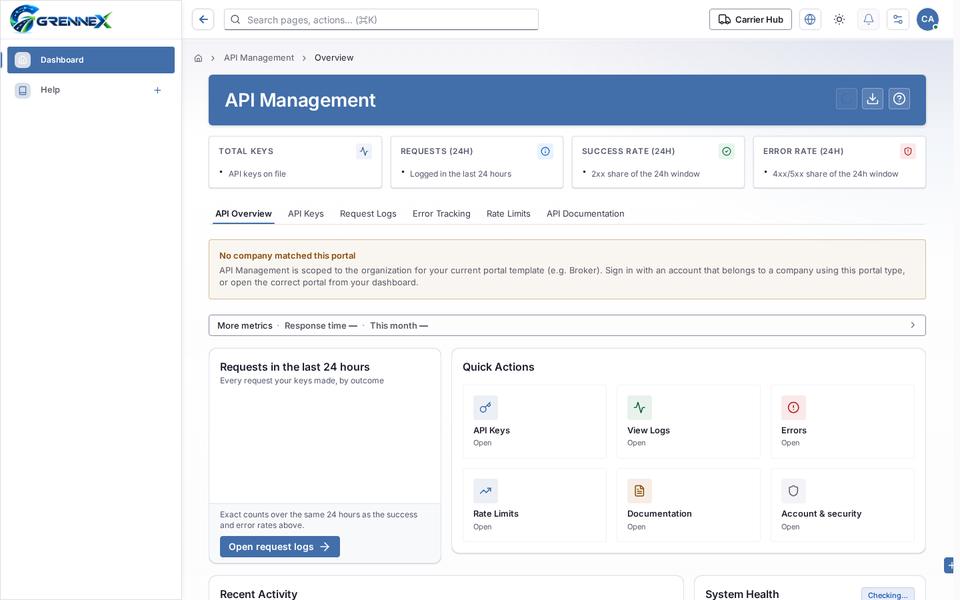Screen dimensions: 960x600
Task: Switch to the Error Tracking tab
Action: click(441, 214)
